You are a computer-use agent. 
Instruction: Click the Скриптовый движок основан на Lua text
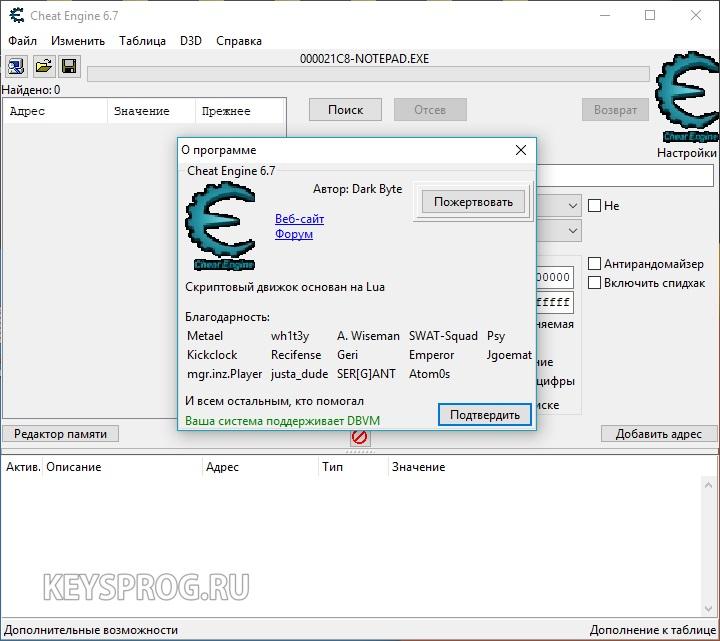pyautogui.click(x=285, y=287)
